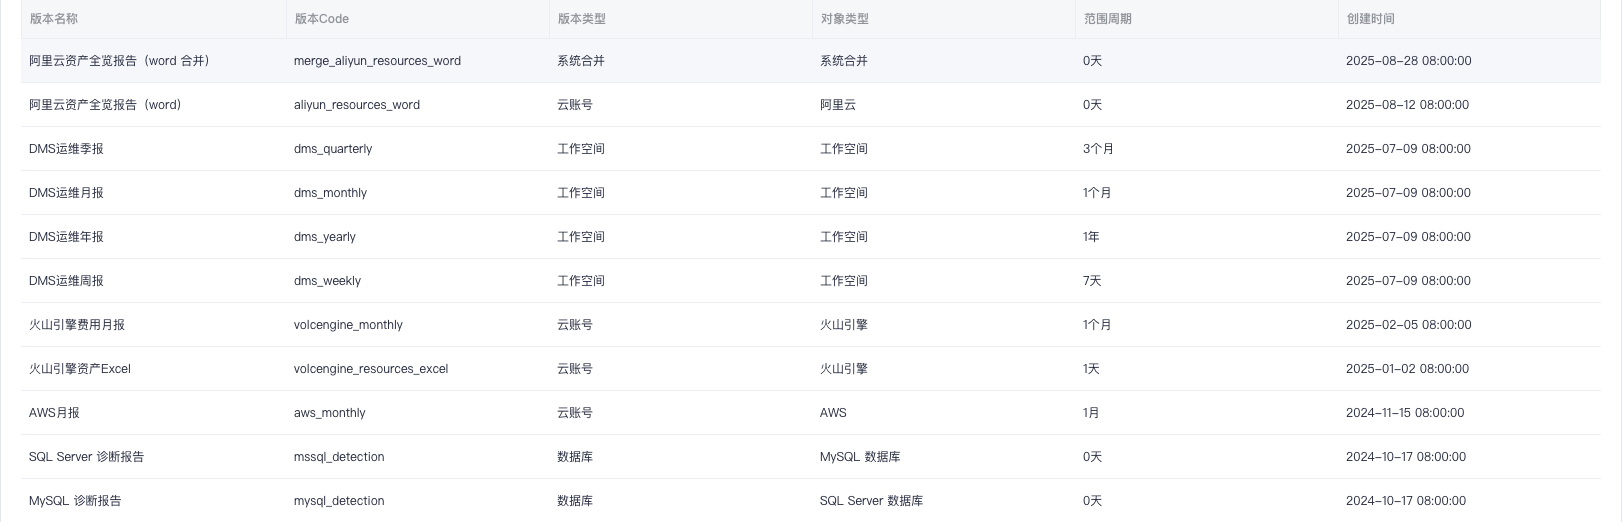
Task: Open the DMS运维季报 entry
Action: [66, 149]
